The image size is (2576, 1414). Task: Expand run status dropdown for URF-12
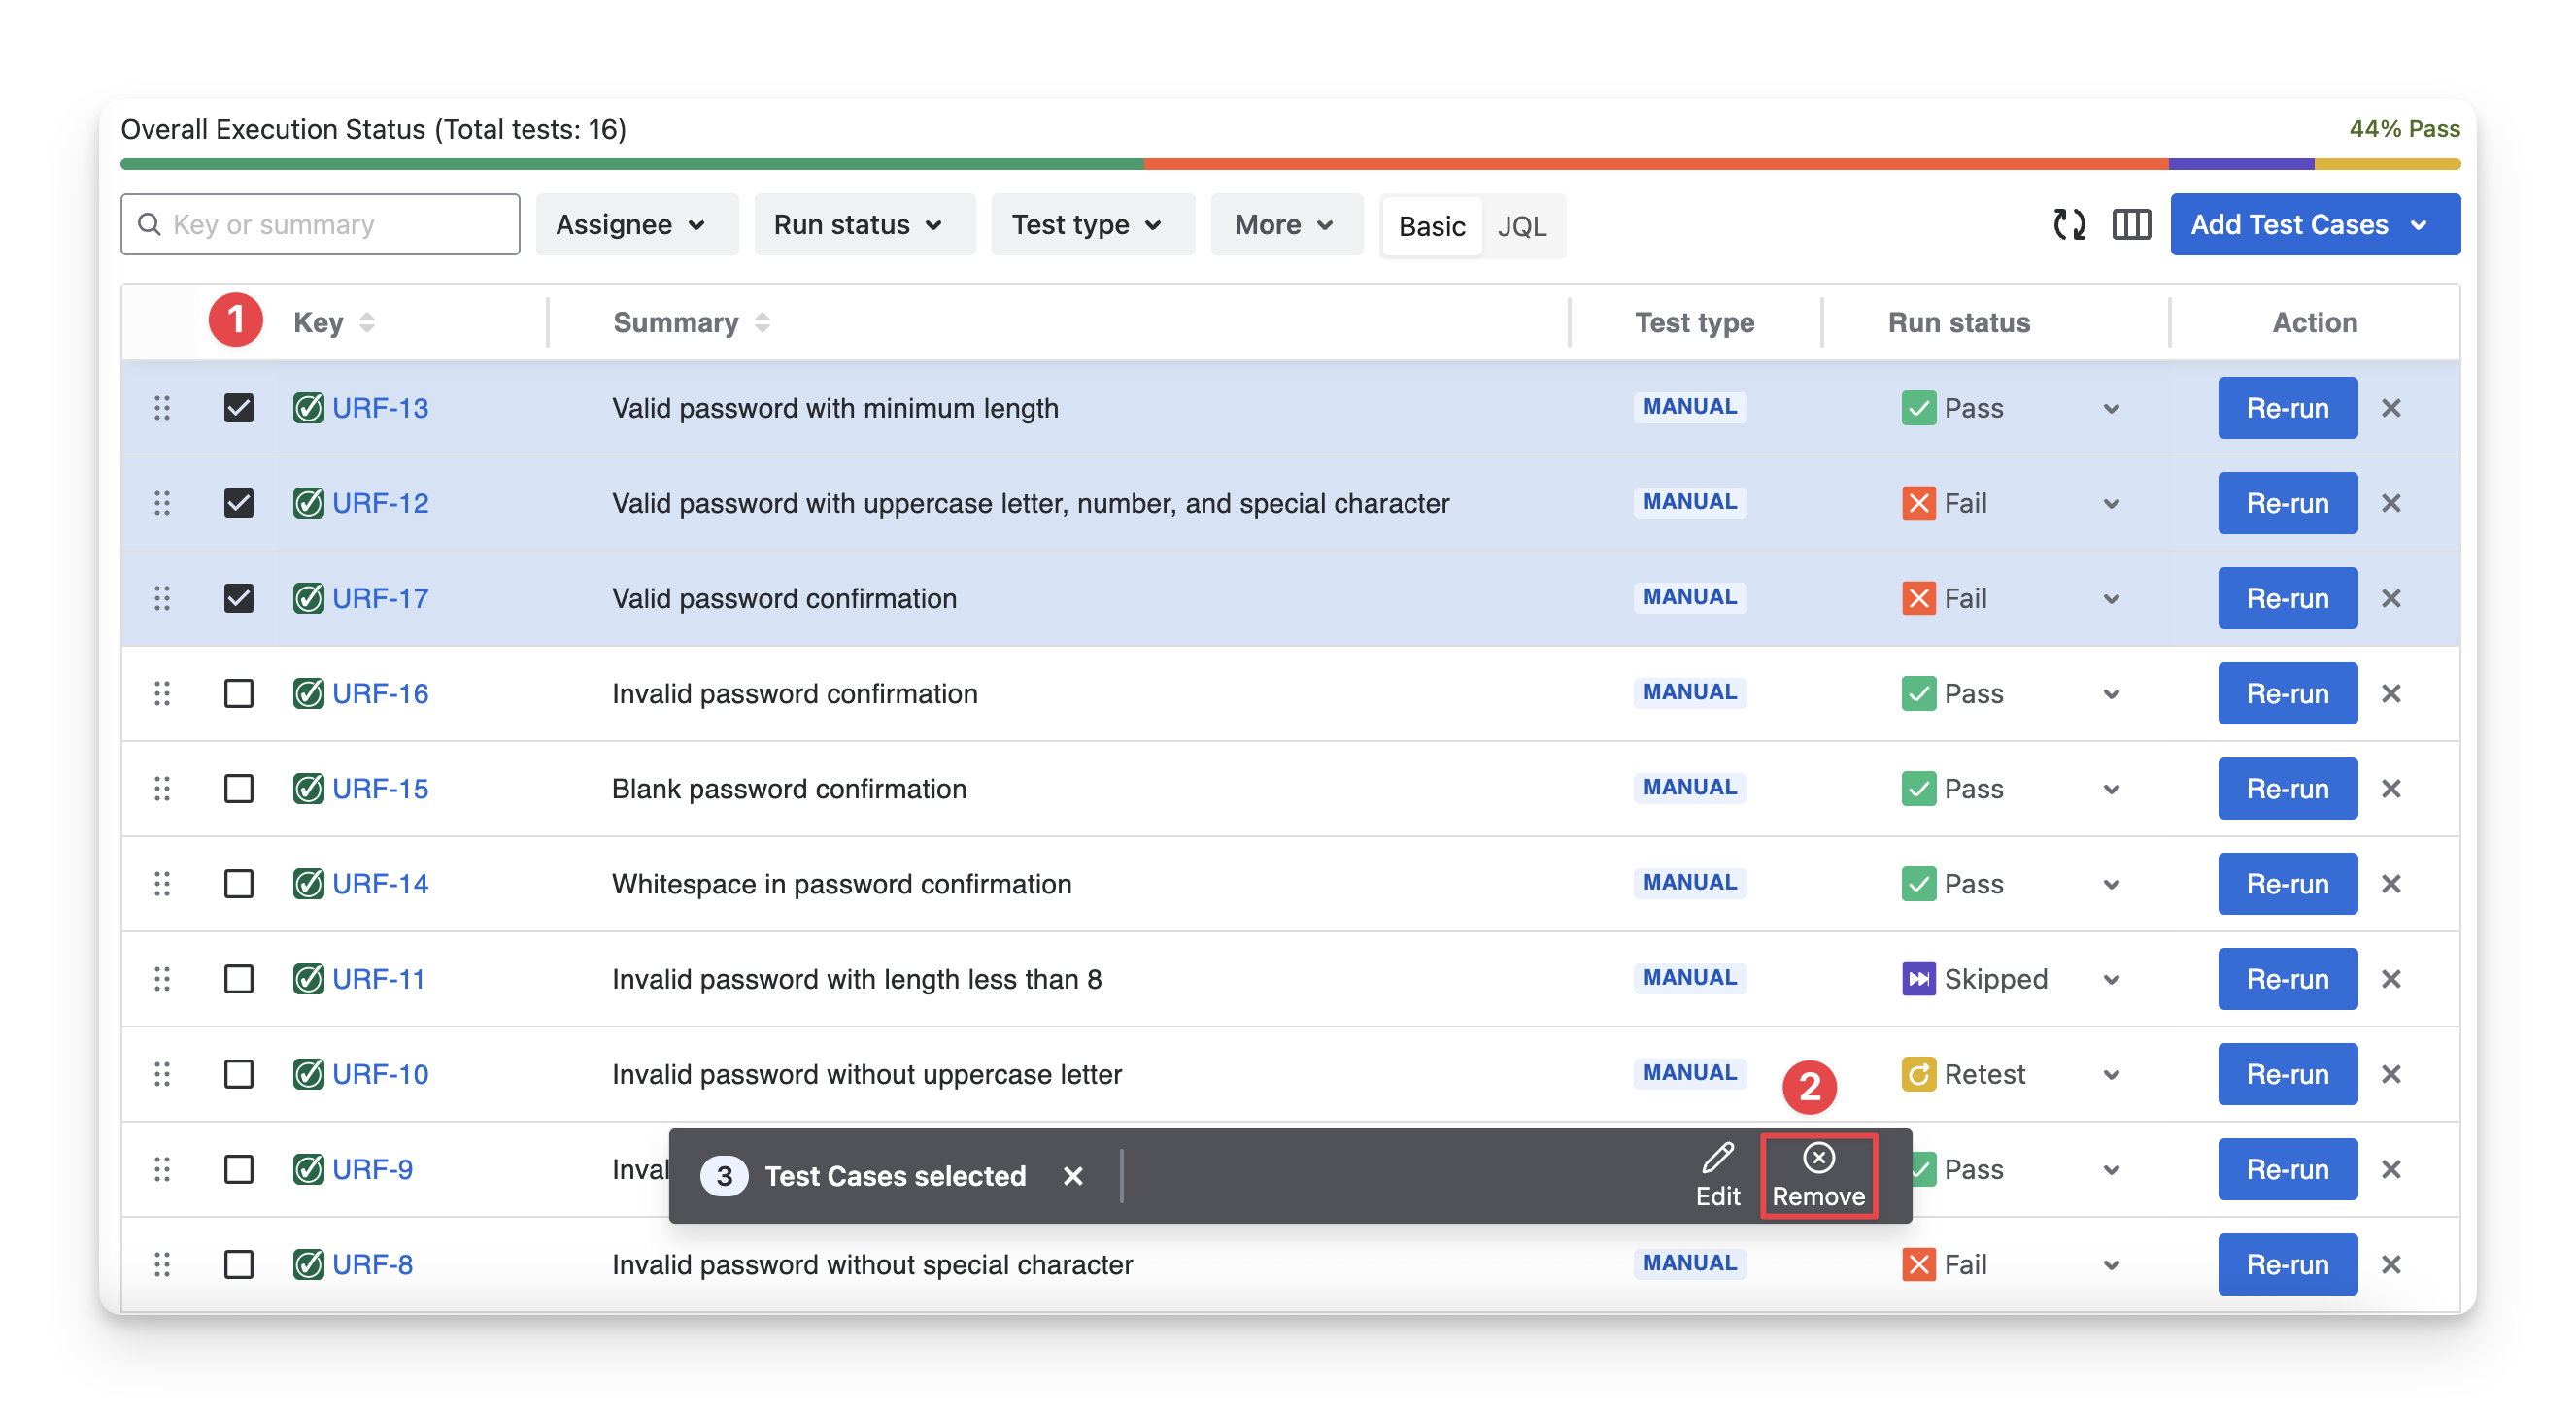click(2111, 503)
